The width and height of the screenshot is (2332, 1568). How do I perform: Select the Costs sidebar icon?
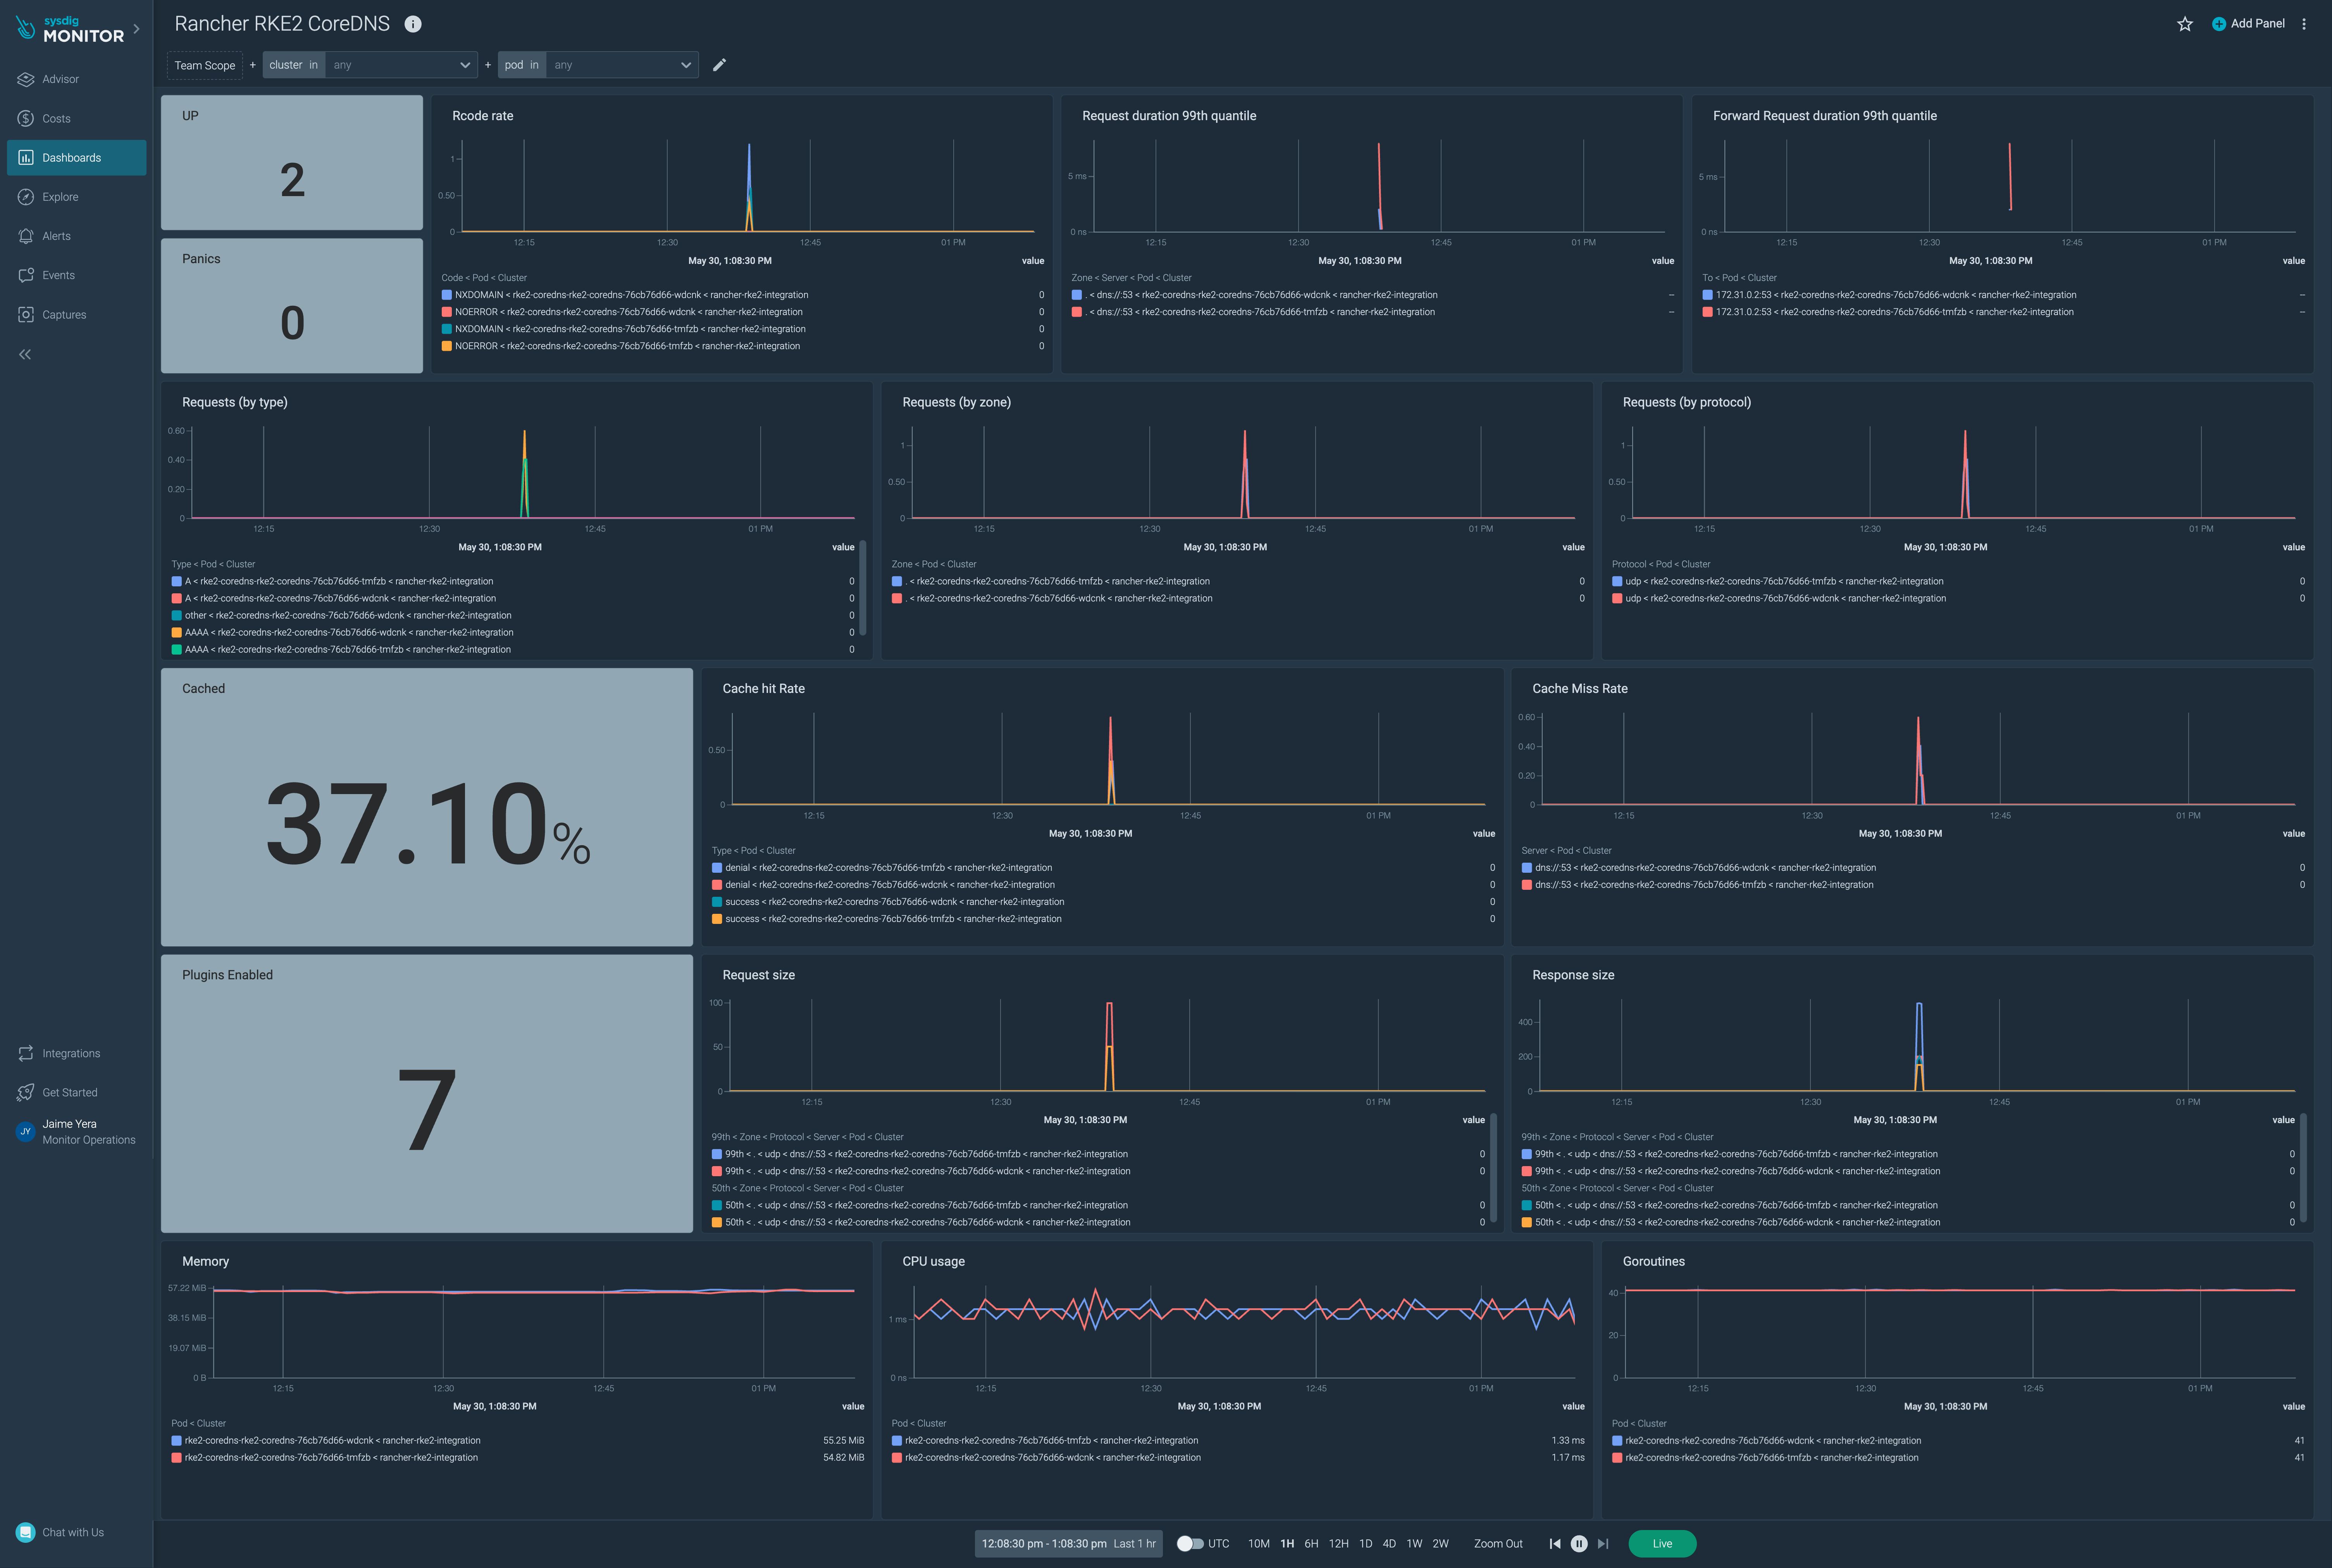(x=57, y=118)
